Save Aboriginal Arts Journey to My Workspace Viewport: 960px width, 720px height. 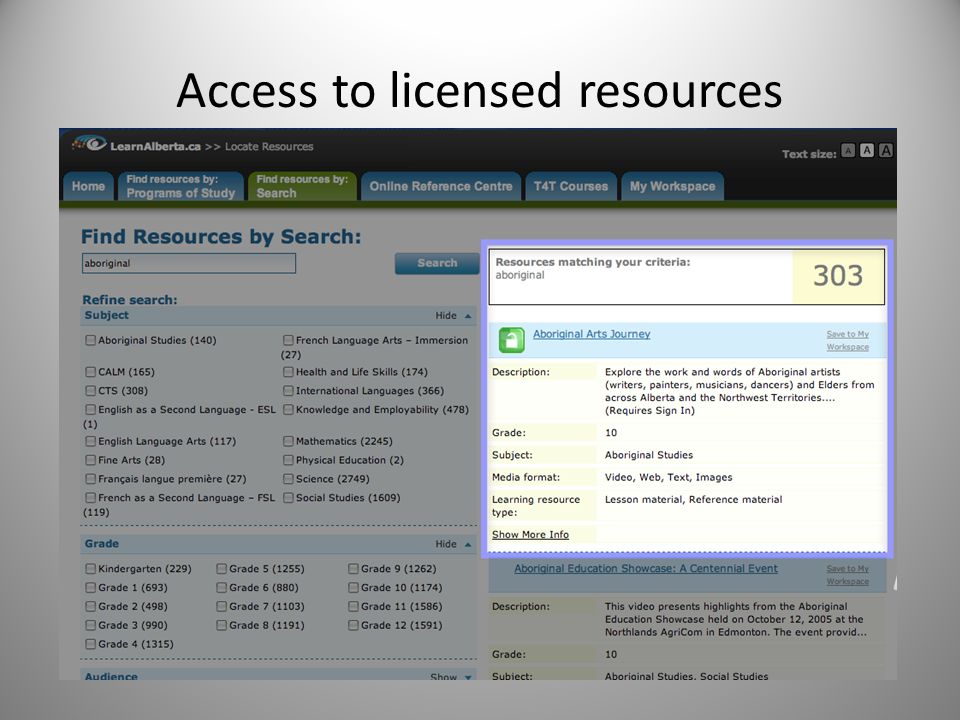click(847, 340)
